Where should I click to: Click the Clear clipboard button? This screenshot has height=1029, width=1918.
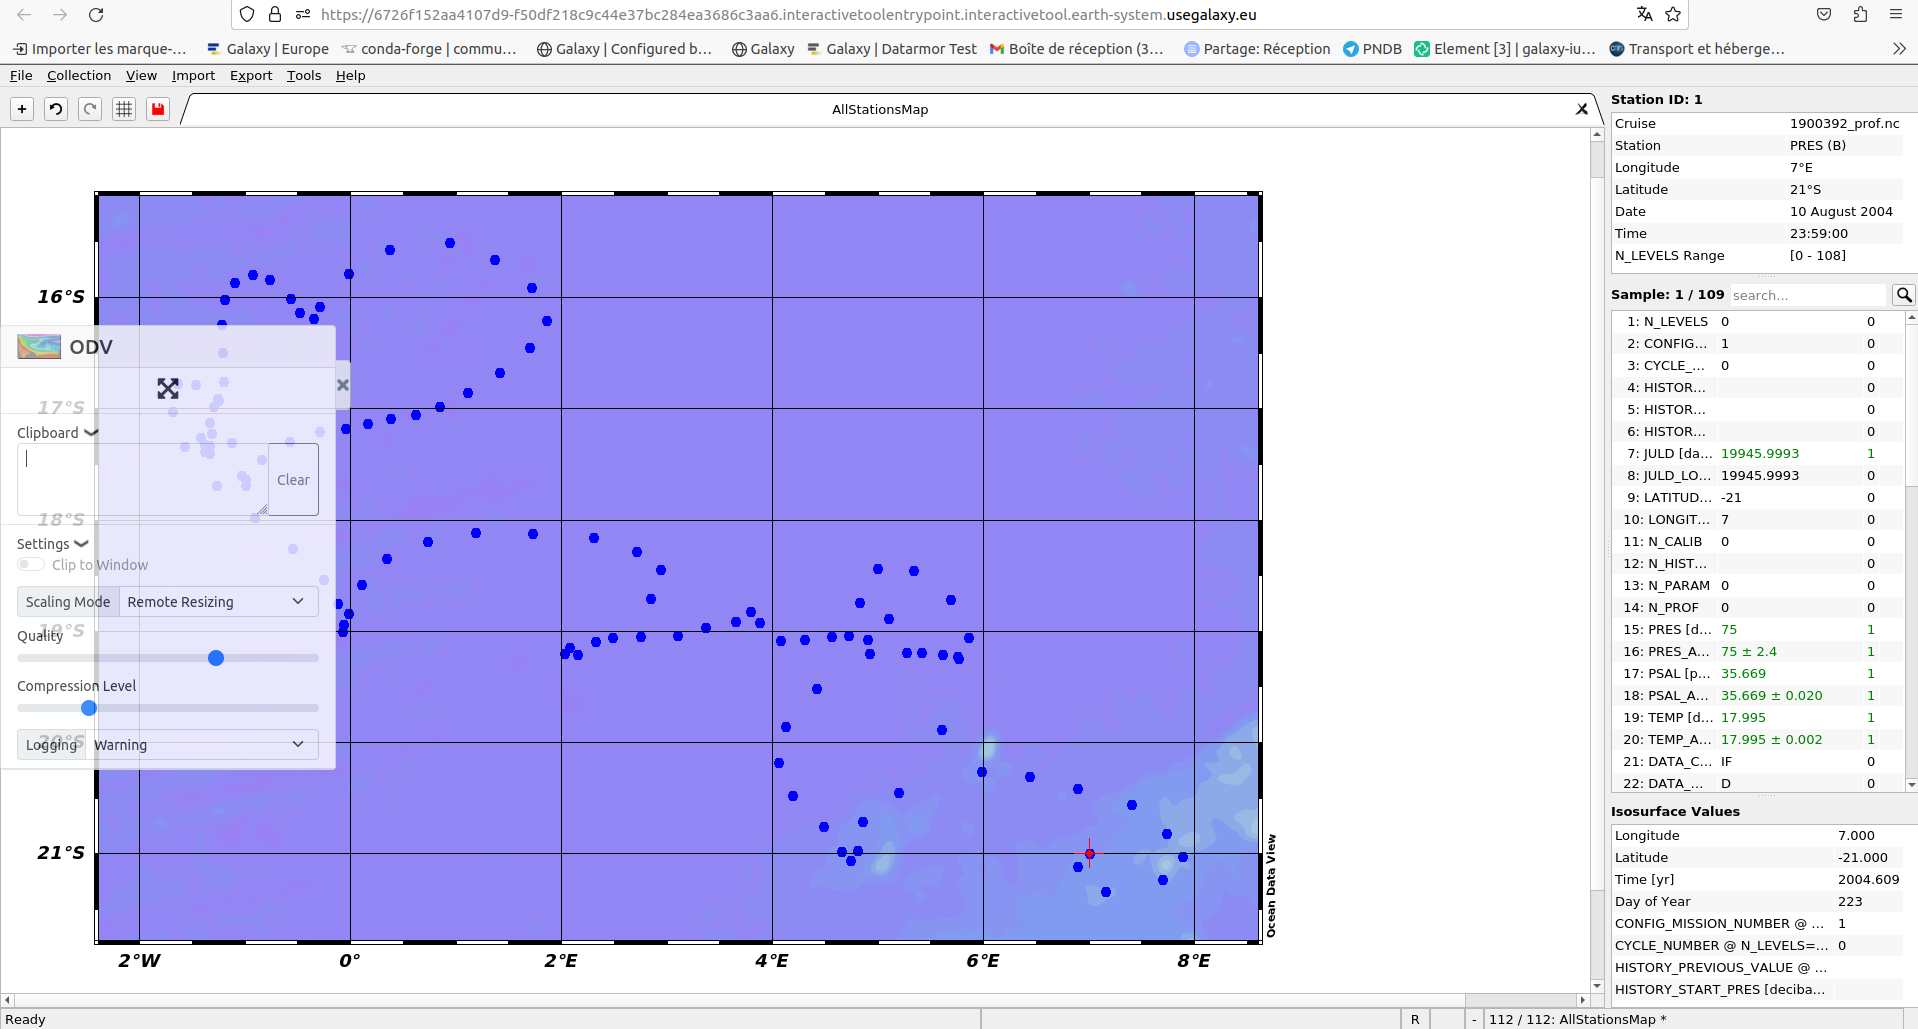[x=293, y=480]
